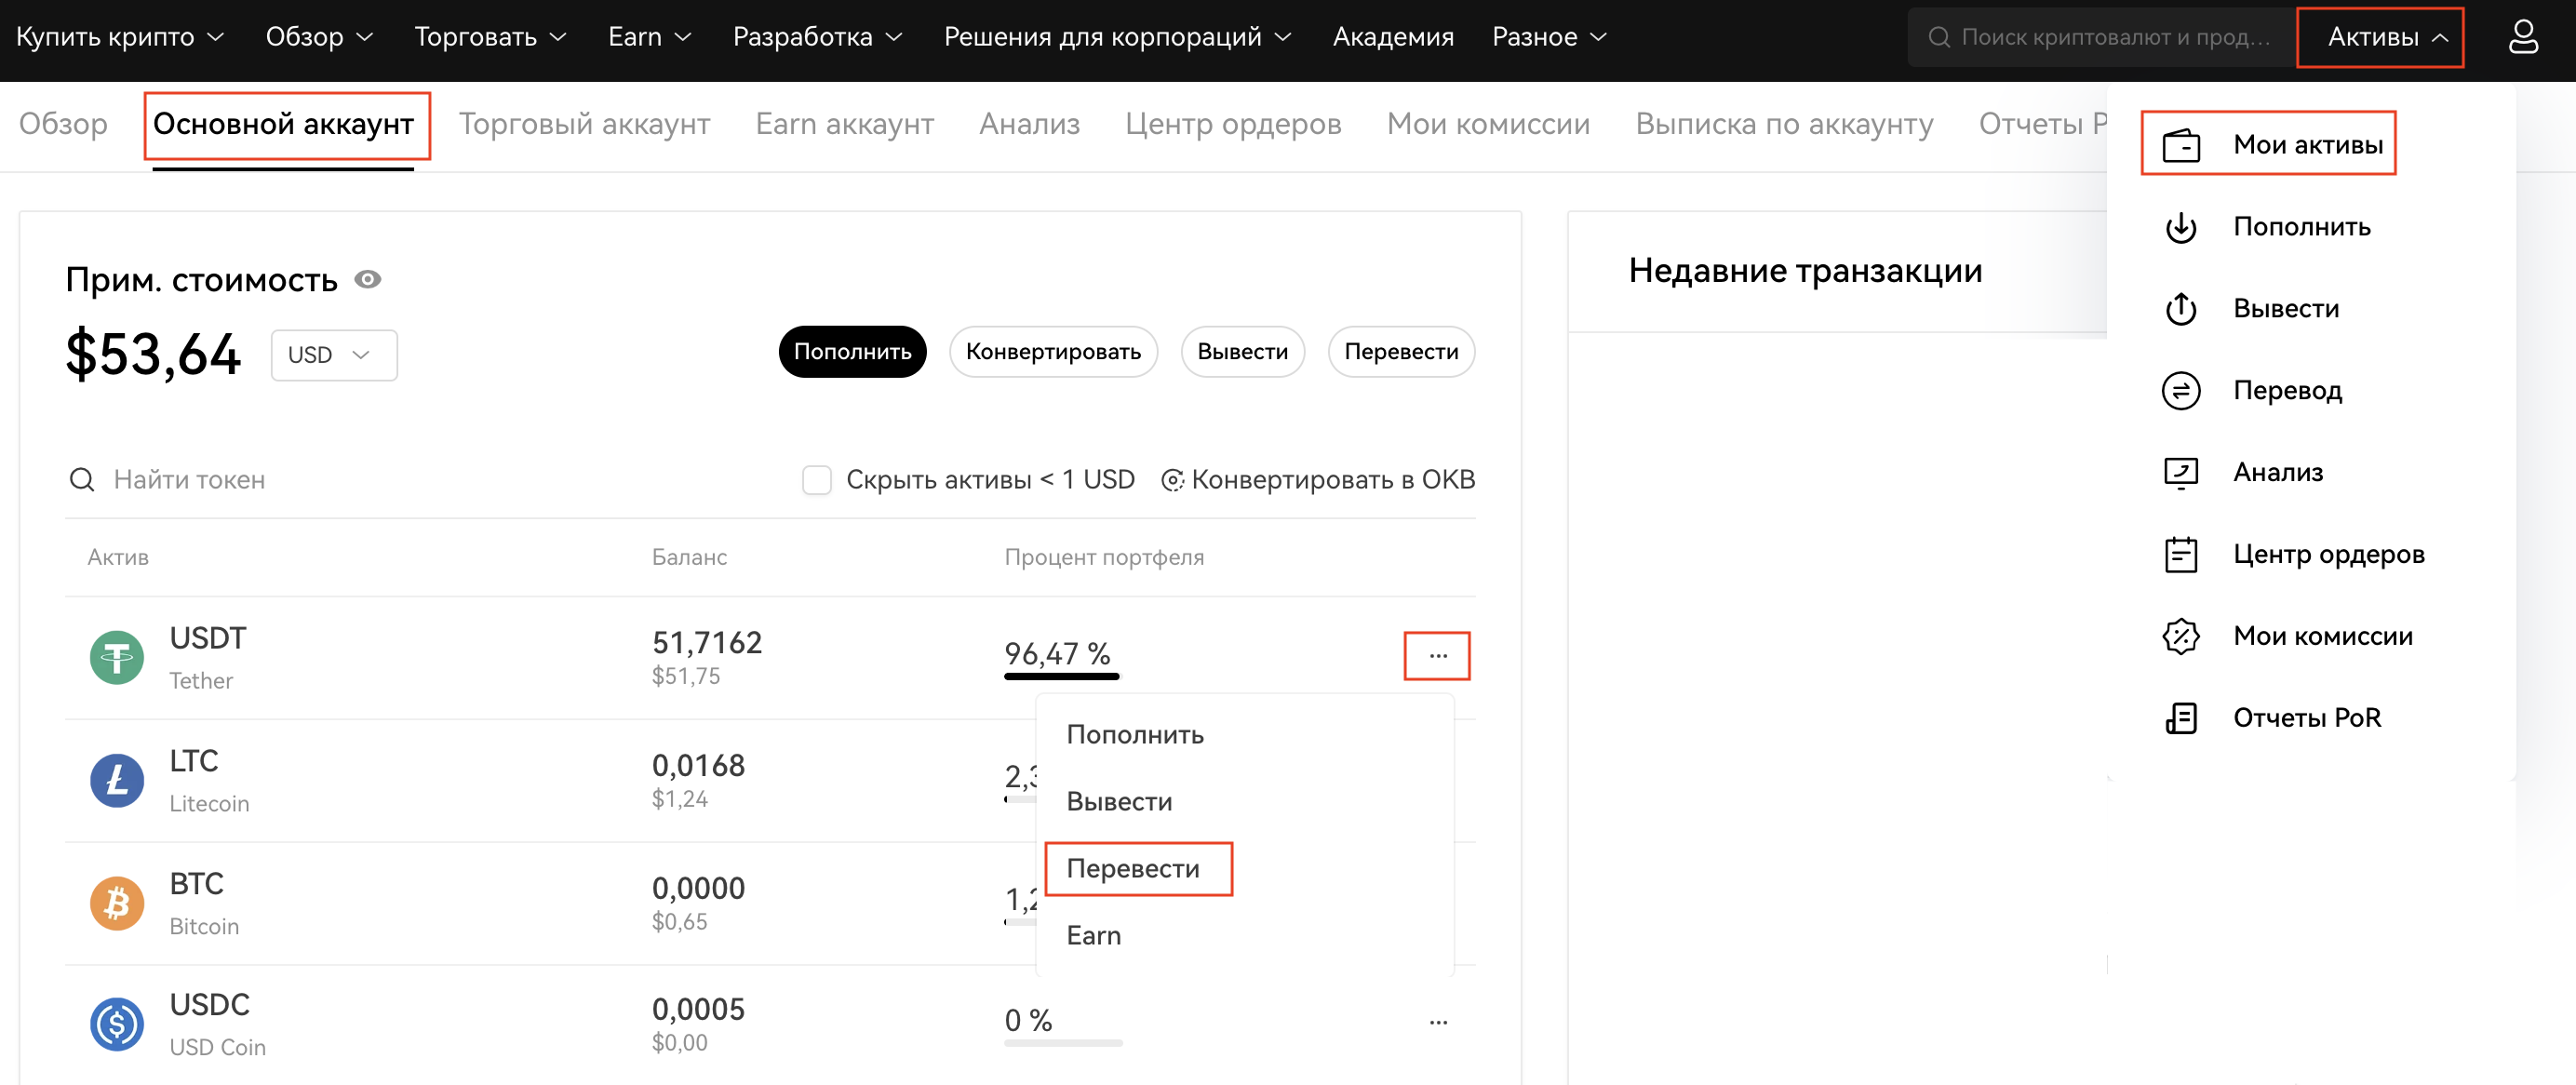The width and height of the screenshot is (2576, 1085).
Task: Click the $53,64 total value
Action: [153, 354]
